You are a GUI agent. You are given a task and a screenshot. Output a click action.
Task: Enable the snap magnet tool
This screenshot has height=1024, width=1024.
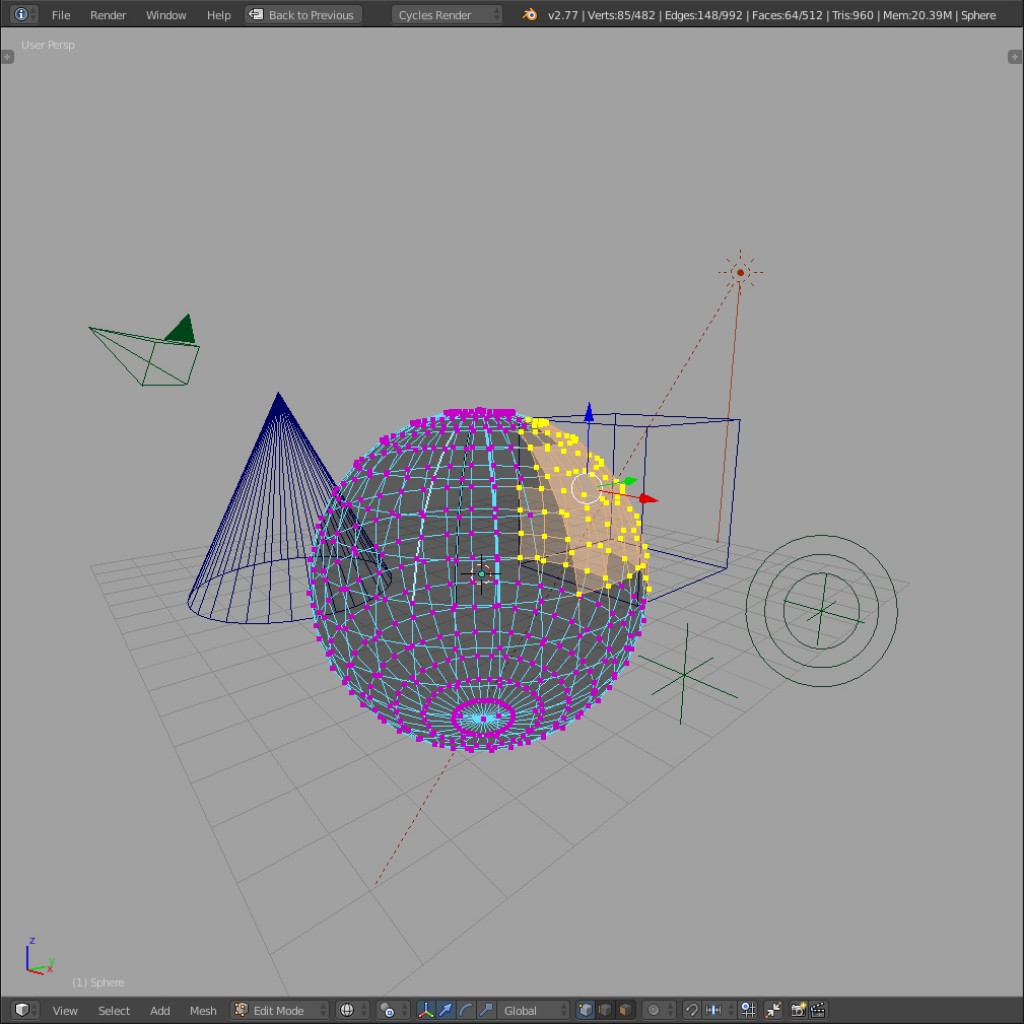click(x=692, y=1010)
